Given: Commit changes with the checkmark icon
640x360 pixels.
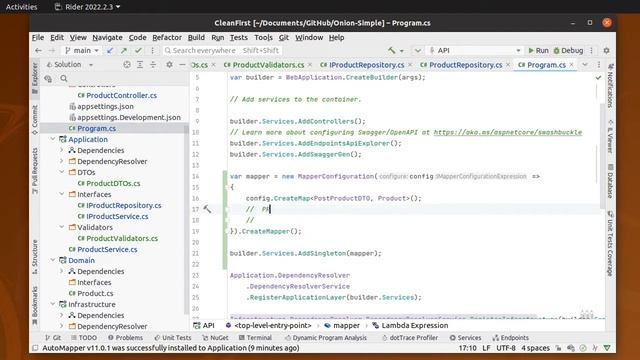Looking at the screenshot, I should point(138,51).
